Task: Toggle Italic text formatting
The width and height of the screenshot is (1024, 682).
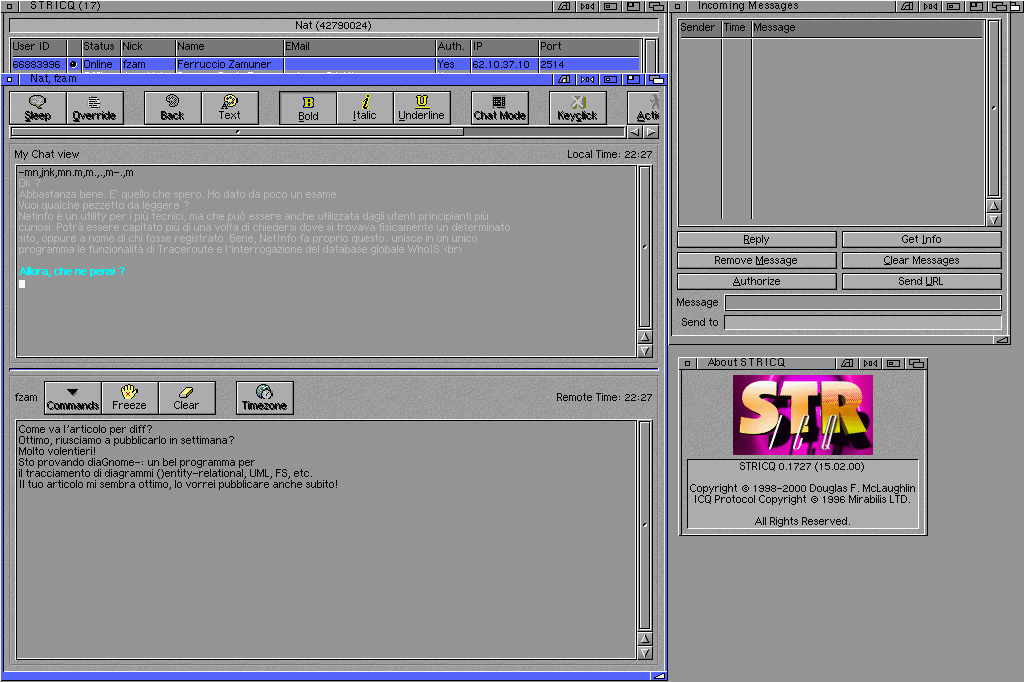Action: 365,107
